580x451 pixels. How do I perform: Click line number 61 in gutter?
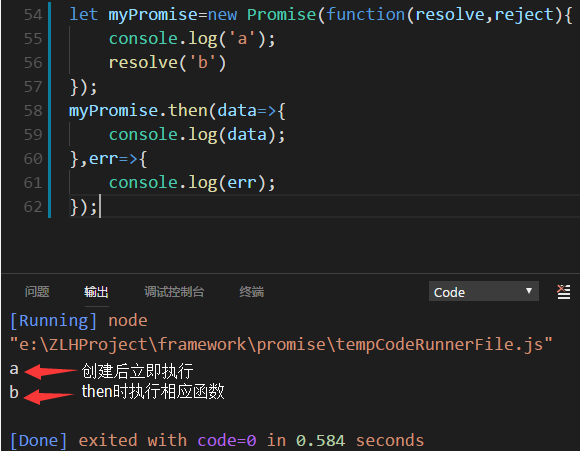click(33, 183)
